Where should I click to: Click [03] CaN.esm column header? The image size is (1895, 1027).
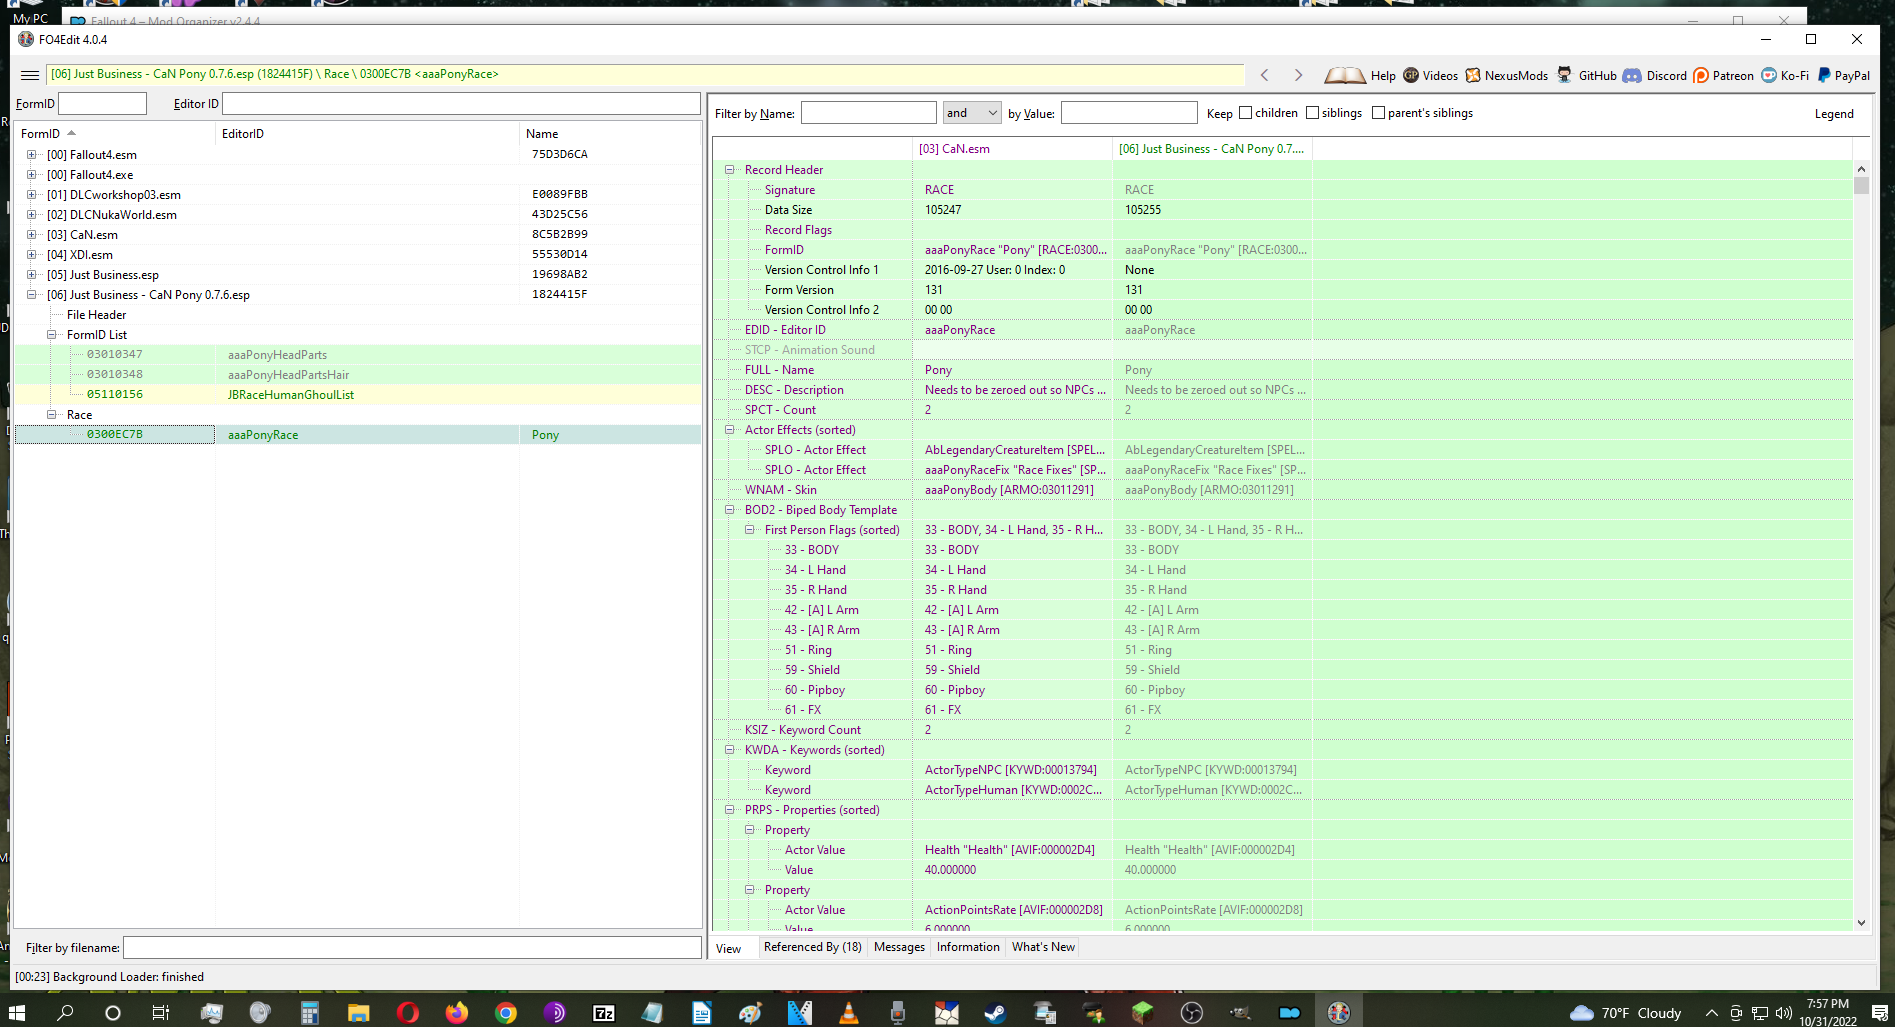click(1012, 149)
